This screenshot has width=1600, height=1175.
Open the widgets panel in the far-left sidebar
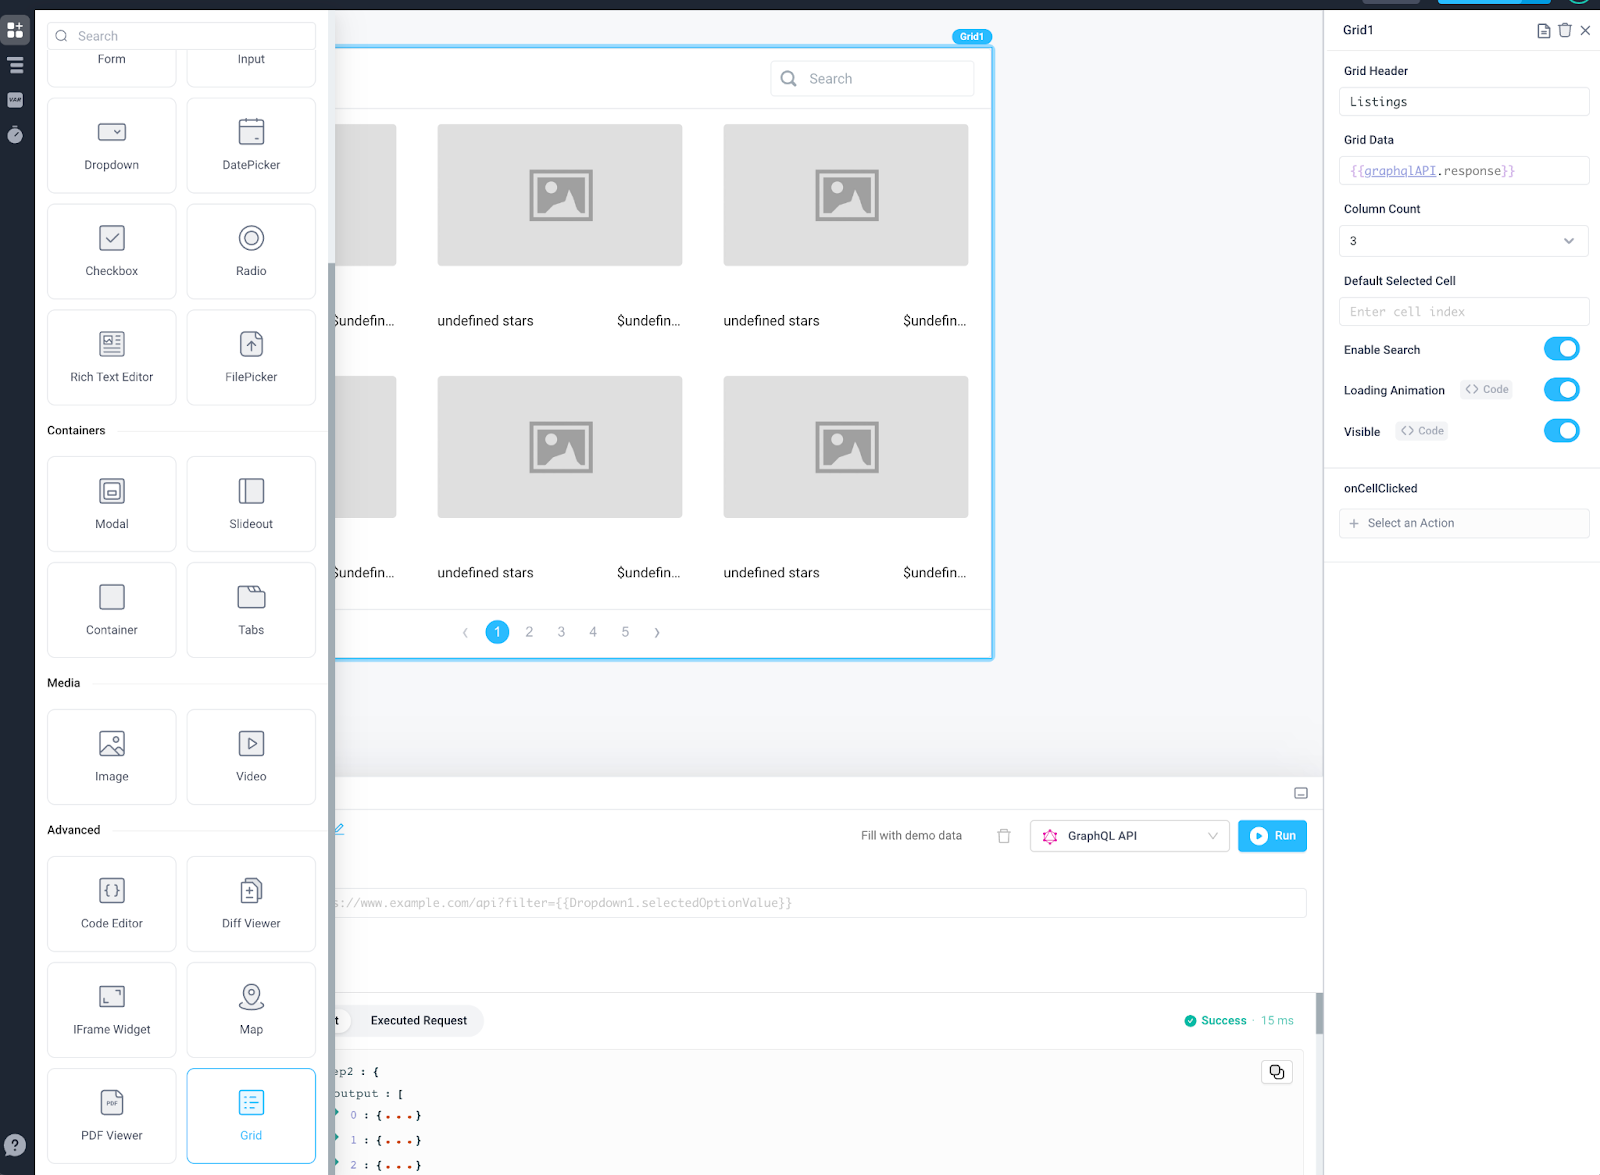(15, 29)
